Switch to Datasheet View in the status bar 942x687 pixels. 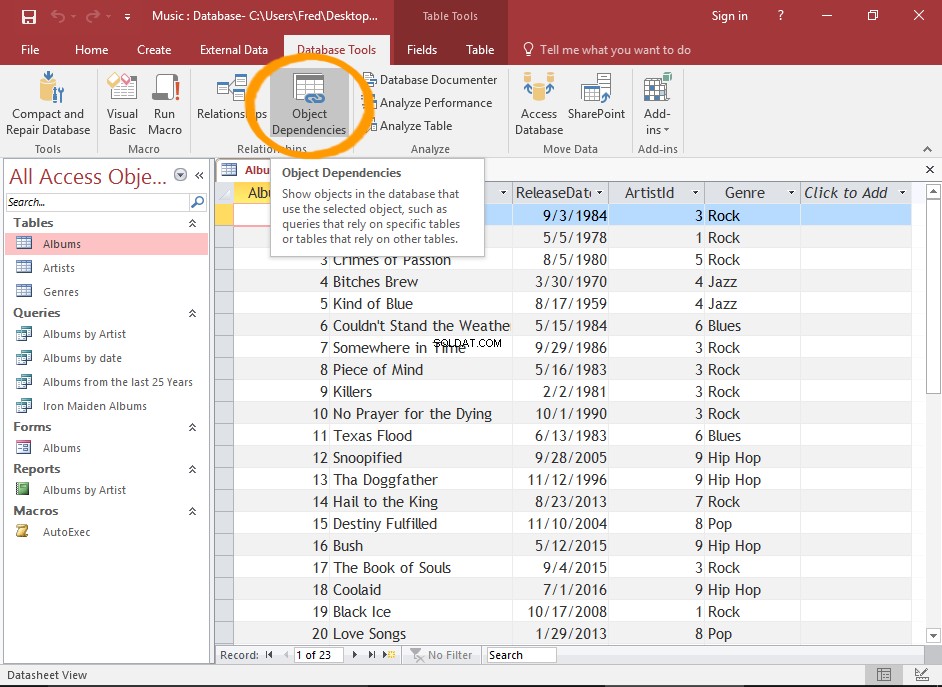coord(884,675)
